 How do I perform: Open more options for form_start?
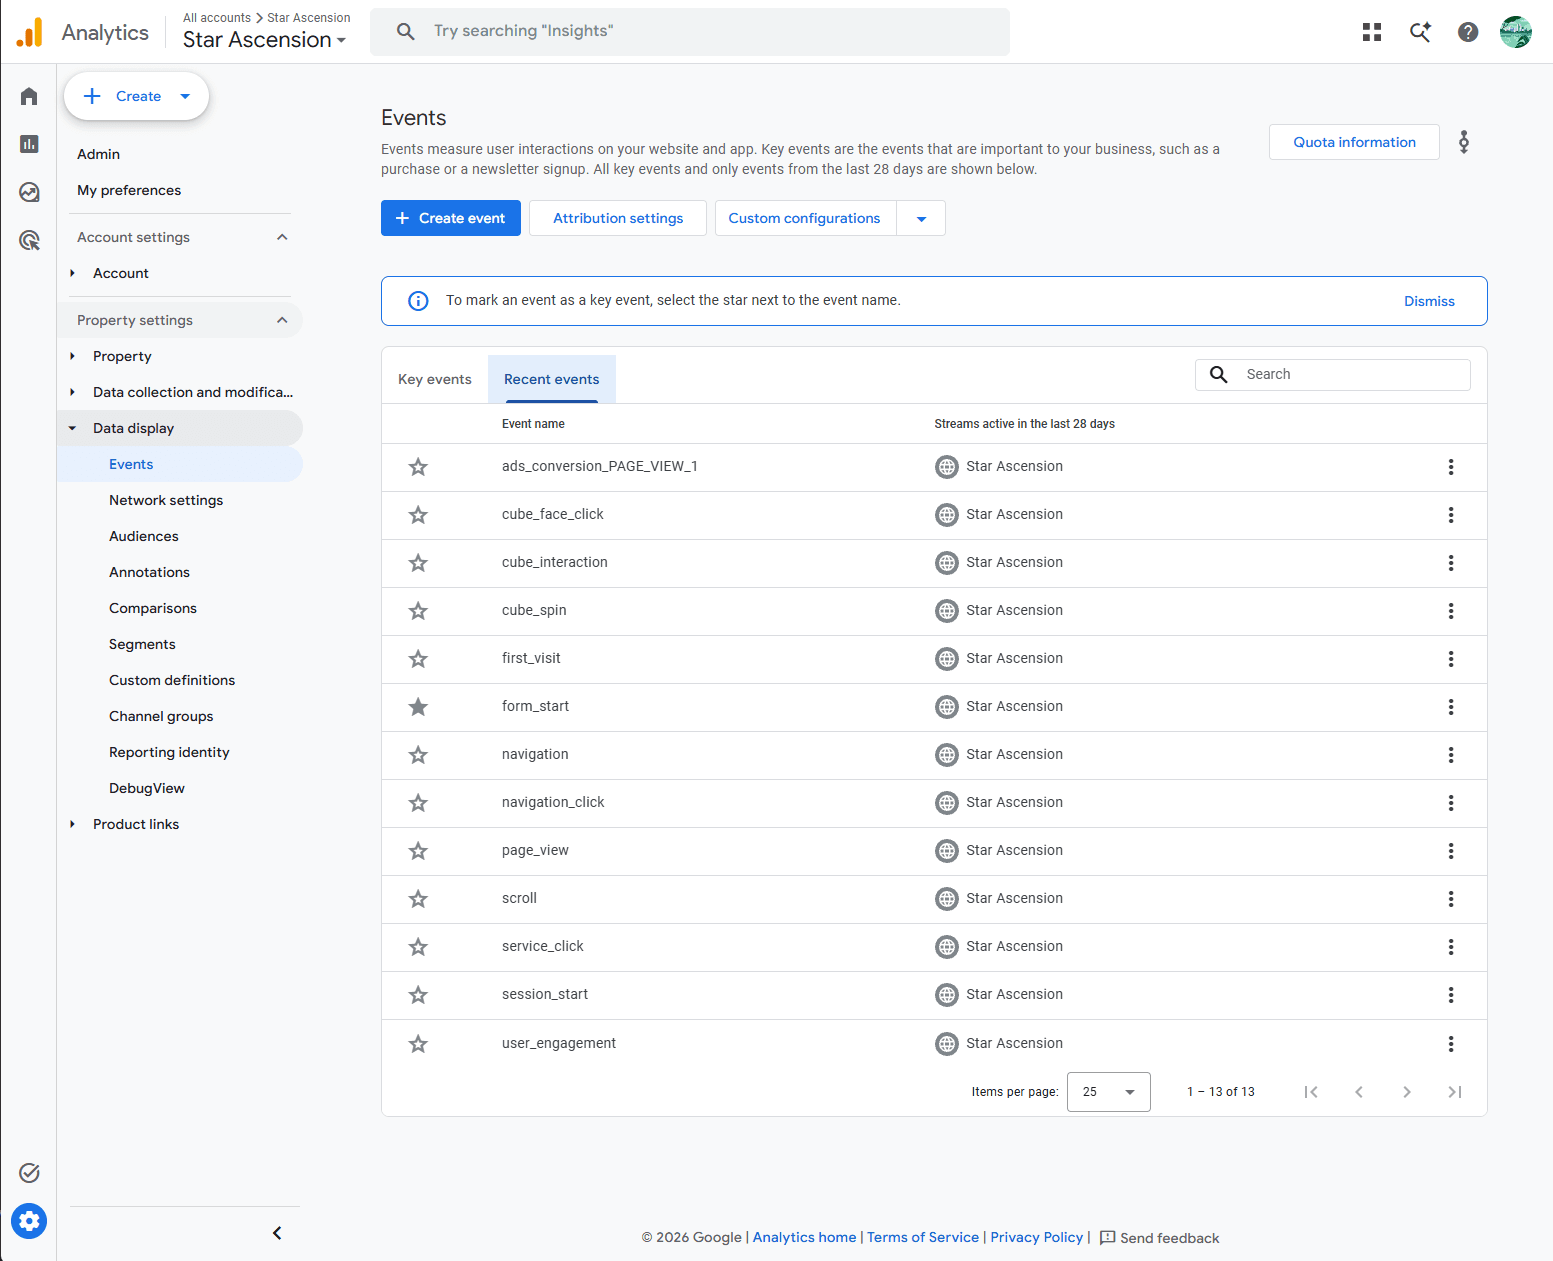(x=1451, y=707)
